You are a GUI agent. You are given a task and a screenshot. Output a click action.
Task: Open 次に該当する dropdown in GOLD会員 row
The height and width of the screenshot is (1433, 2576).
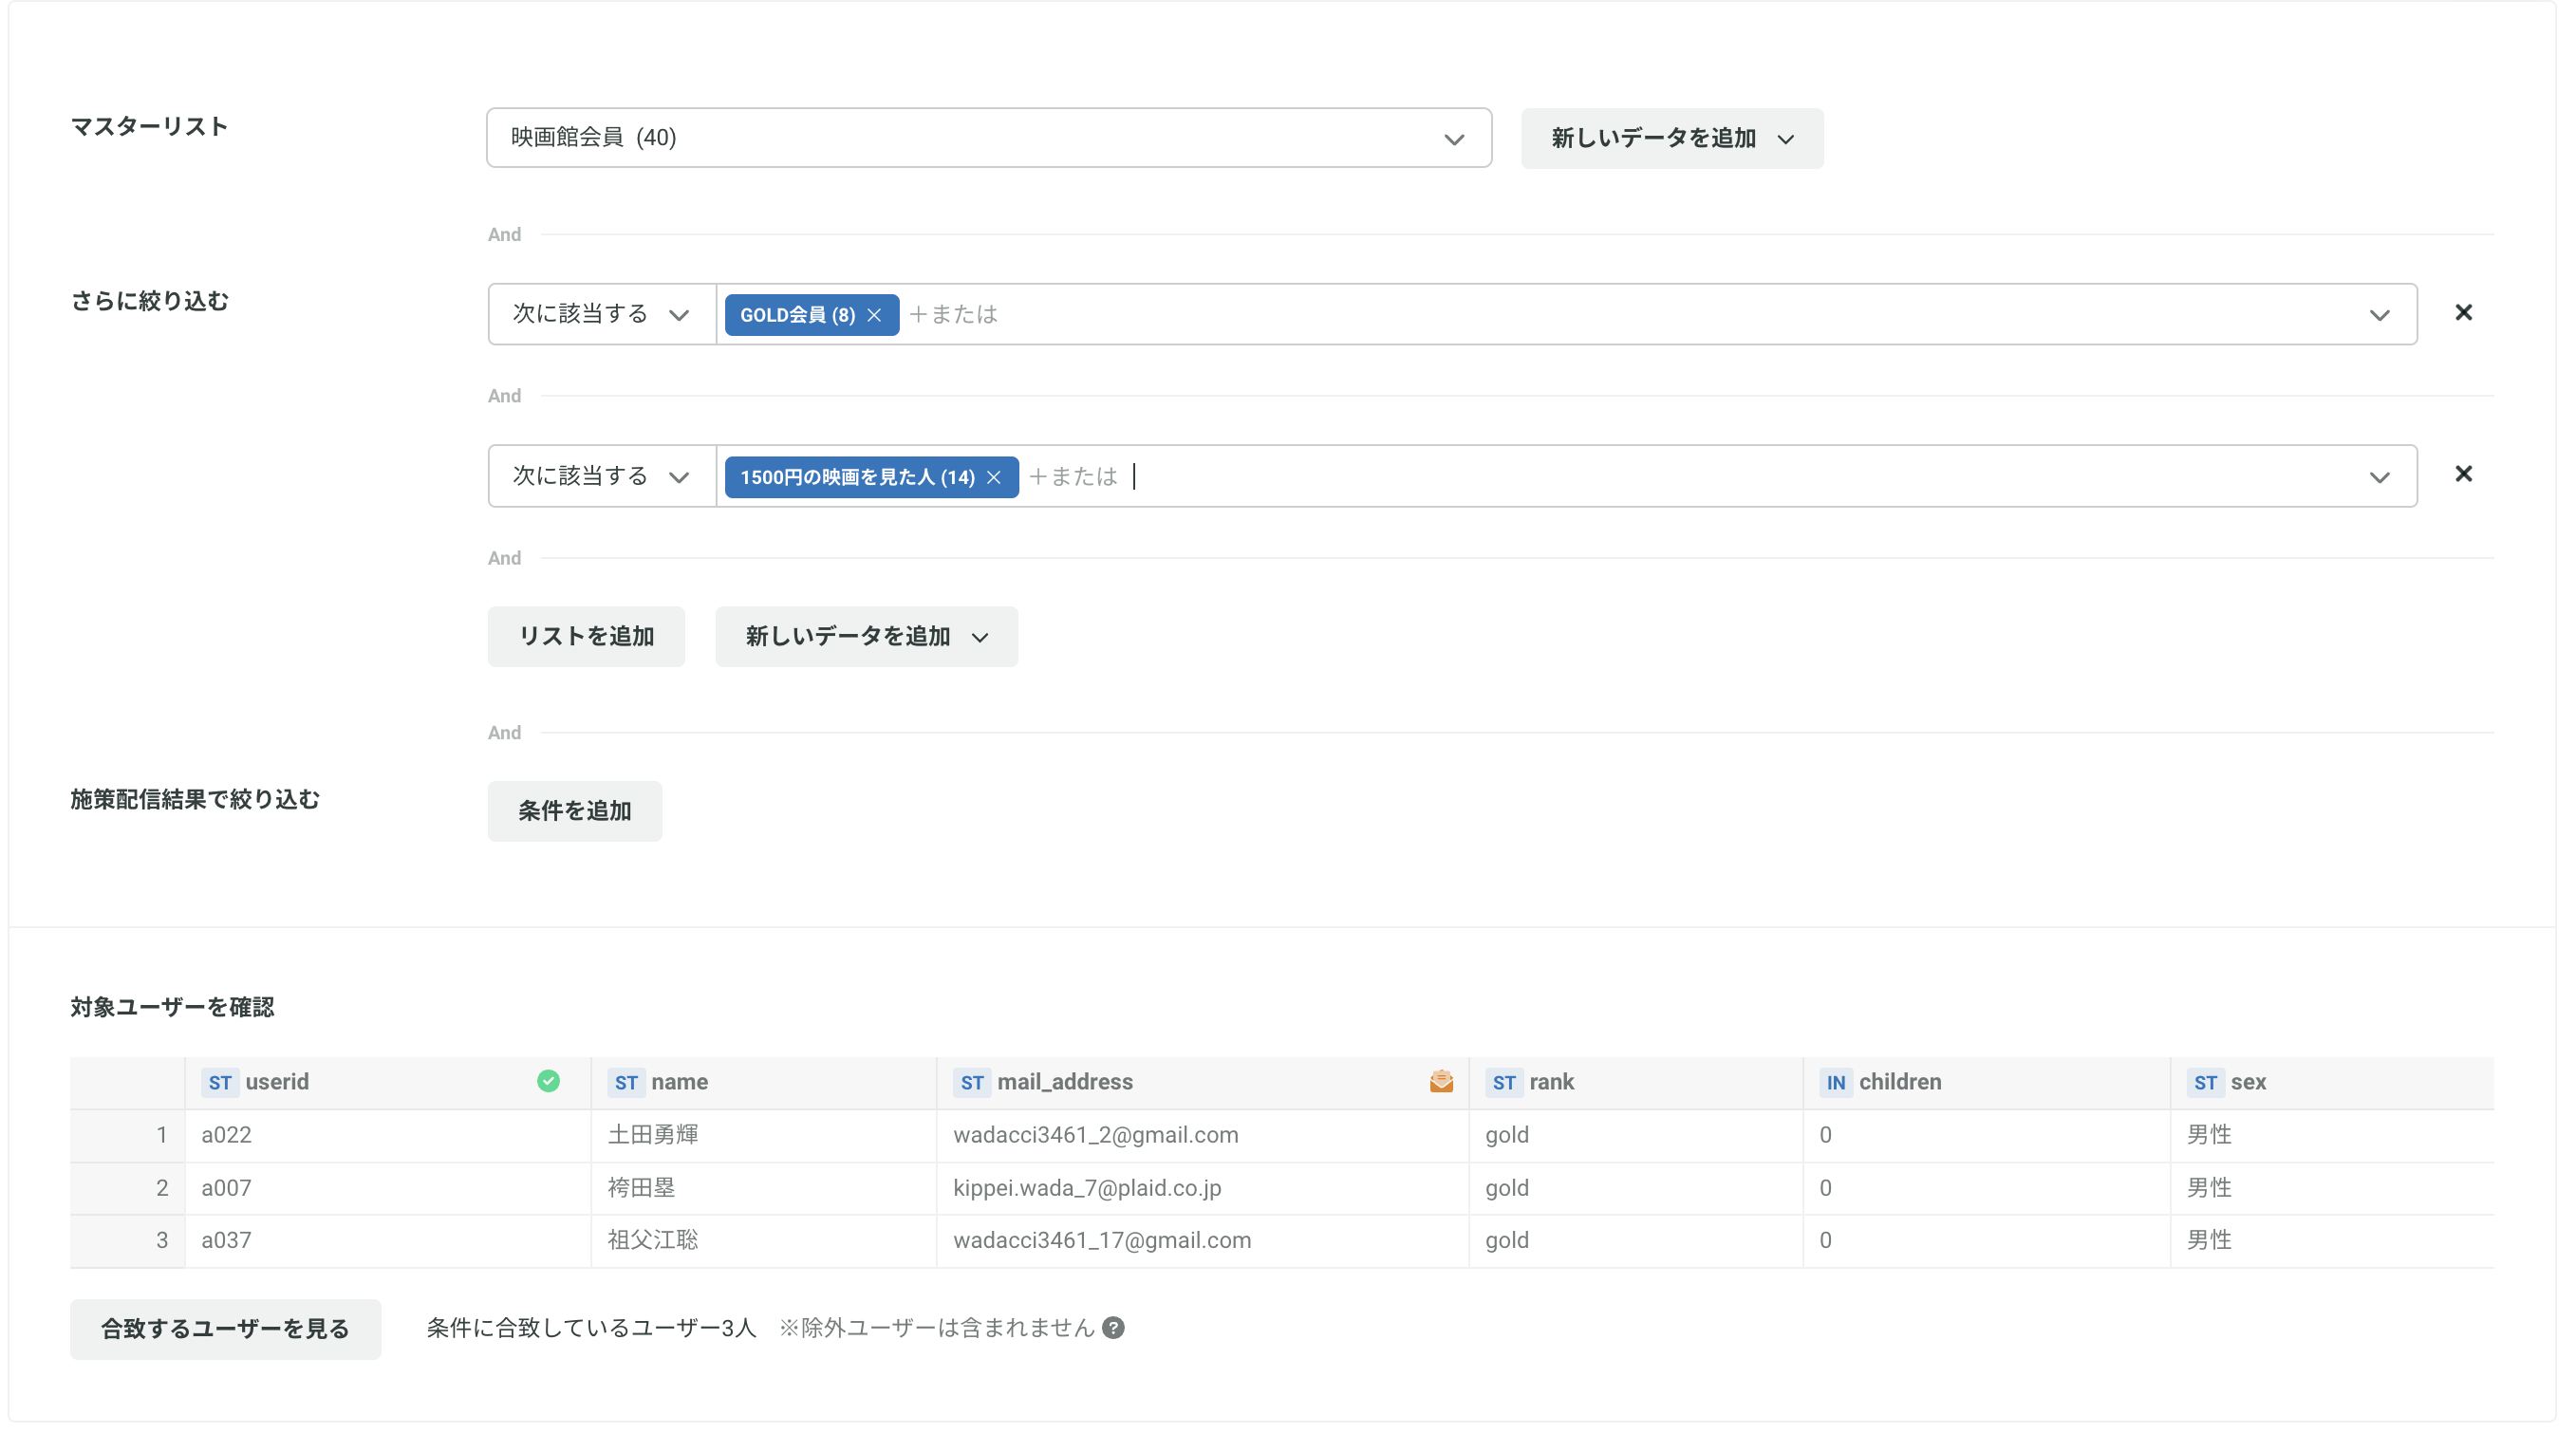click(x=601, y=314)
